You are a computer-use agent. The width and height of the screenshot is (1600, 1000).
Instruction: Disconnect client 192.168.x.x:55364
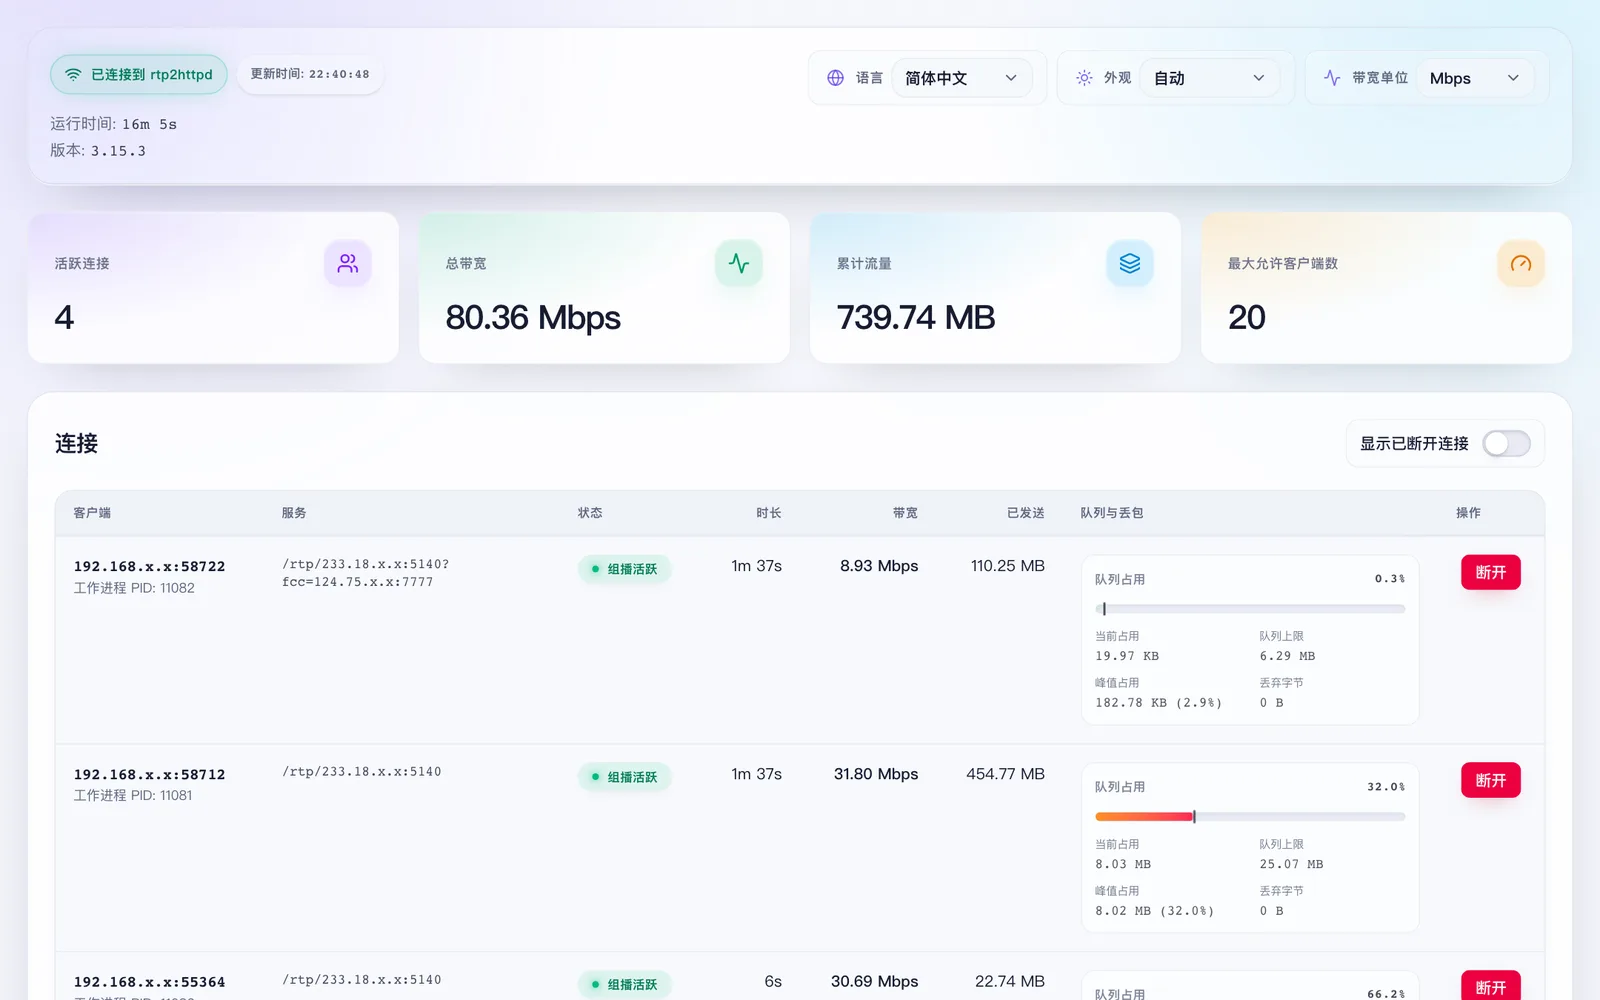coord(1491,986)
